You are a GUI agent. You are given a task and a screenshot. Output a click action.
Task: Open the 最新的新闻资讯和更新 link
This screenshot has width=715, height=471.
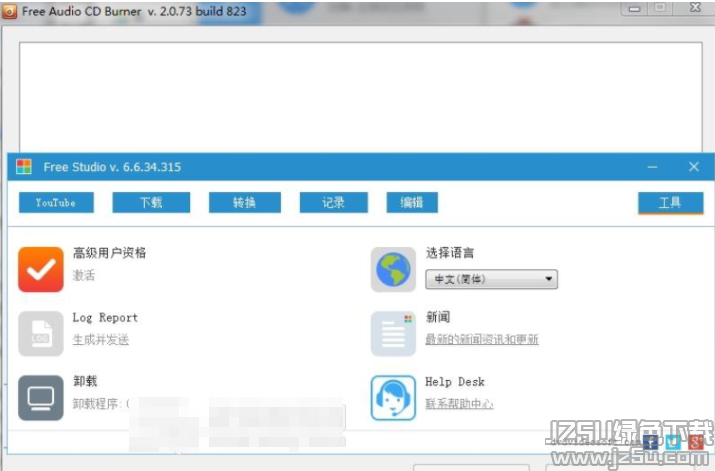[x=482, y=339]
